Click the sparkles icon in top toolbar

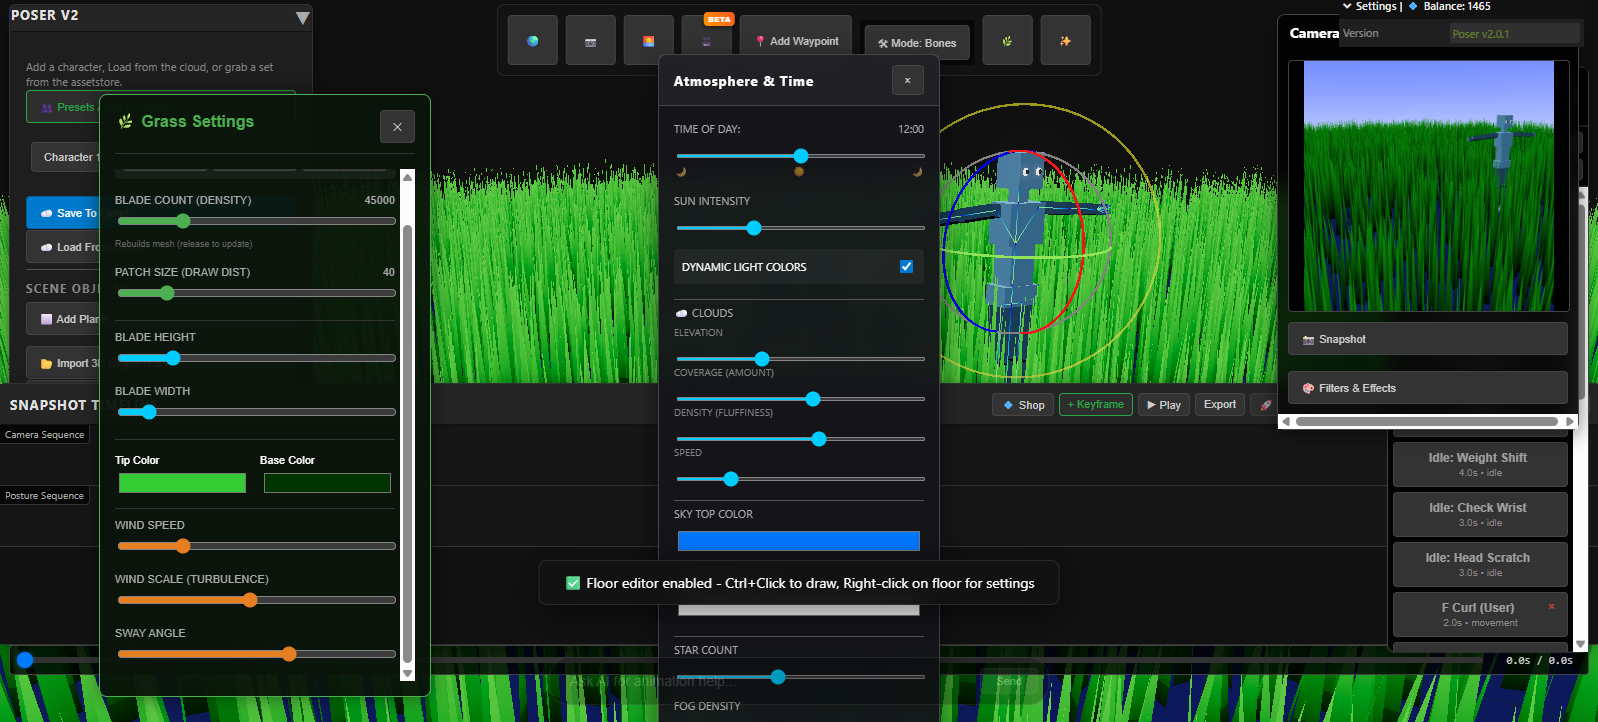1065,41
